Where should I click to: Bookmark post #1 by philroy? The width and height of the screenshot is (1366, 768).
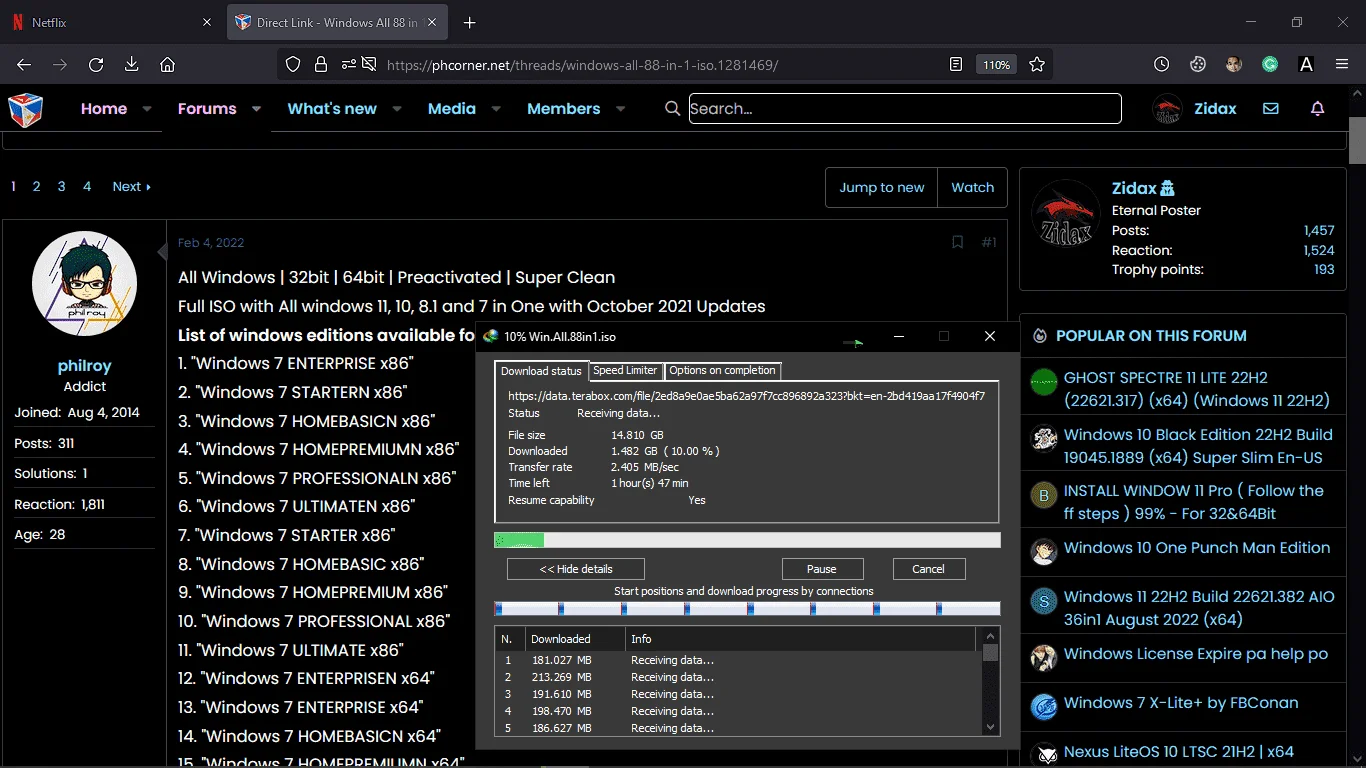[x=957, y=243]
